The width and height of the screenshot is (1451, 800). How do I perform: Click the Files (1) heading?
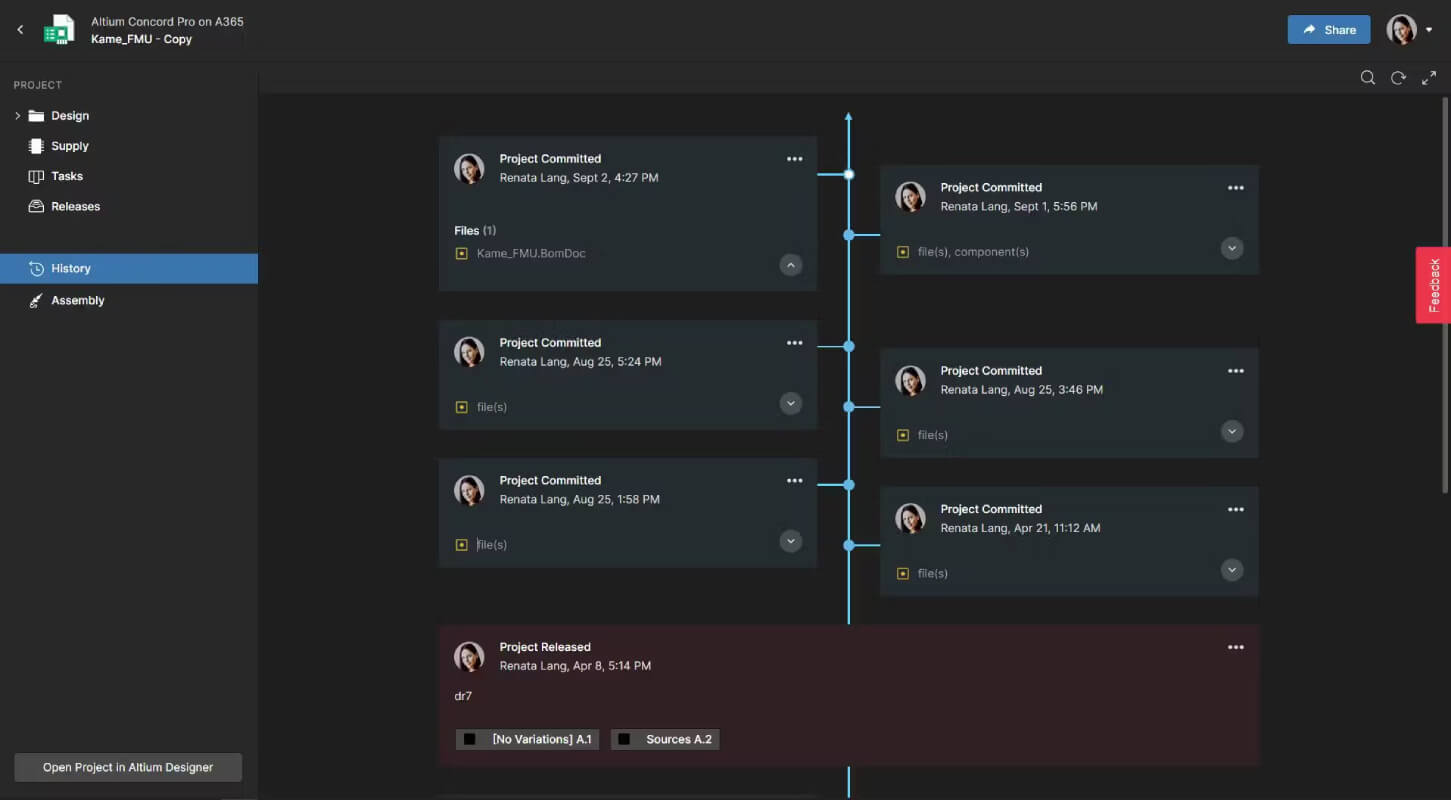click(475, 231)
